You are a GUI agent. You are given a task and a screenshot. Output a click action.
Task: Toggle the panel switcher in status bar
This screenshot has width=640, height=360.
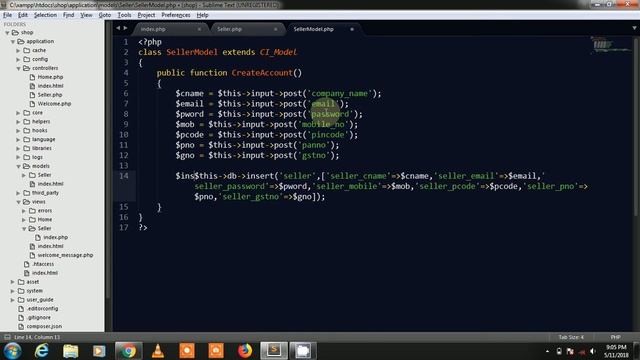pos(7,337)
